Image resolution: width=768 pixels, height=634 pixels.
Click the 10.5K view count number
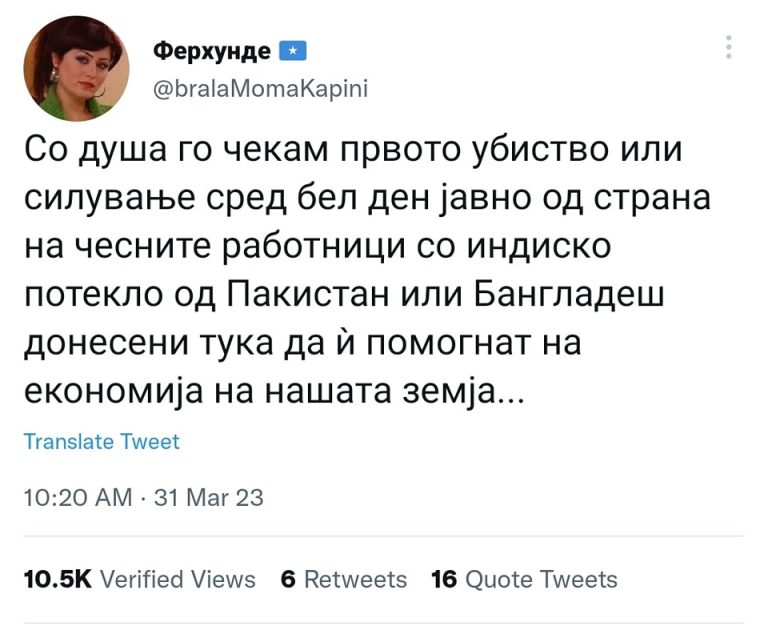pos(57,579)
